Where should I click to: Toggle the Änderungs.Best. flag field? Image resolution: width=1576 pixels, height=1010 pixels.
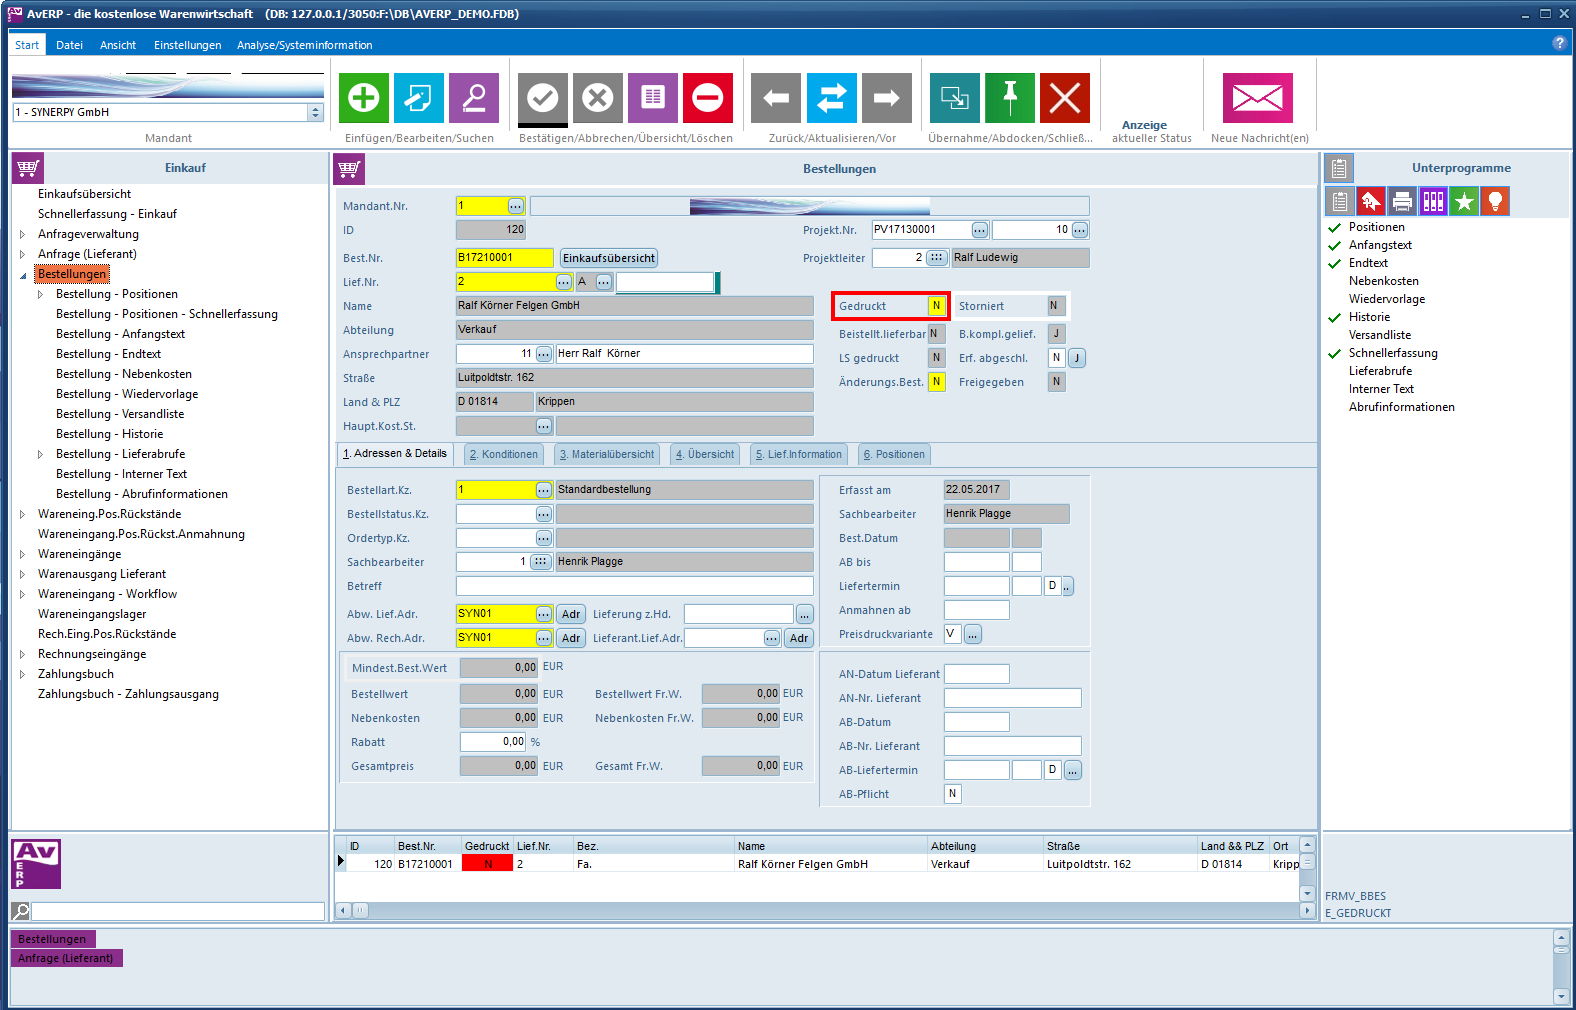point(936,382)
